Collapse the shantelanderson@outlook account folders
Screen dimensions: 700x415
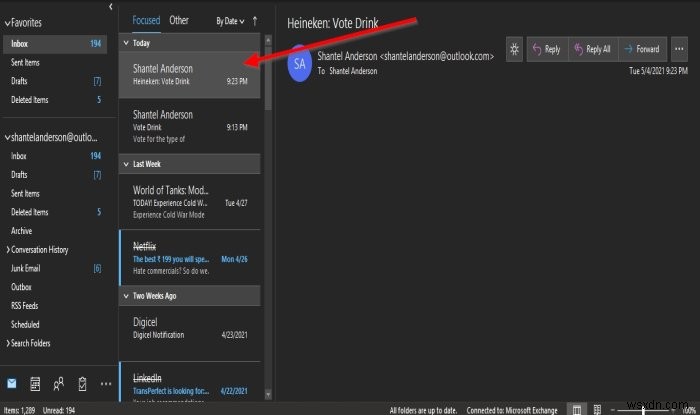coord(7,137)
